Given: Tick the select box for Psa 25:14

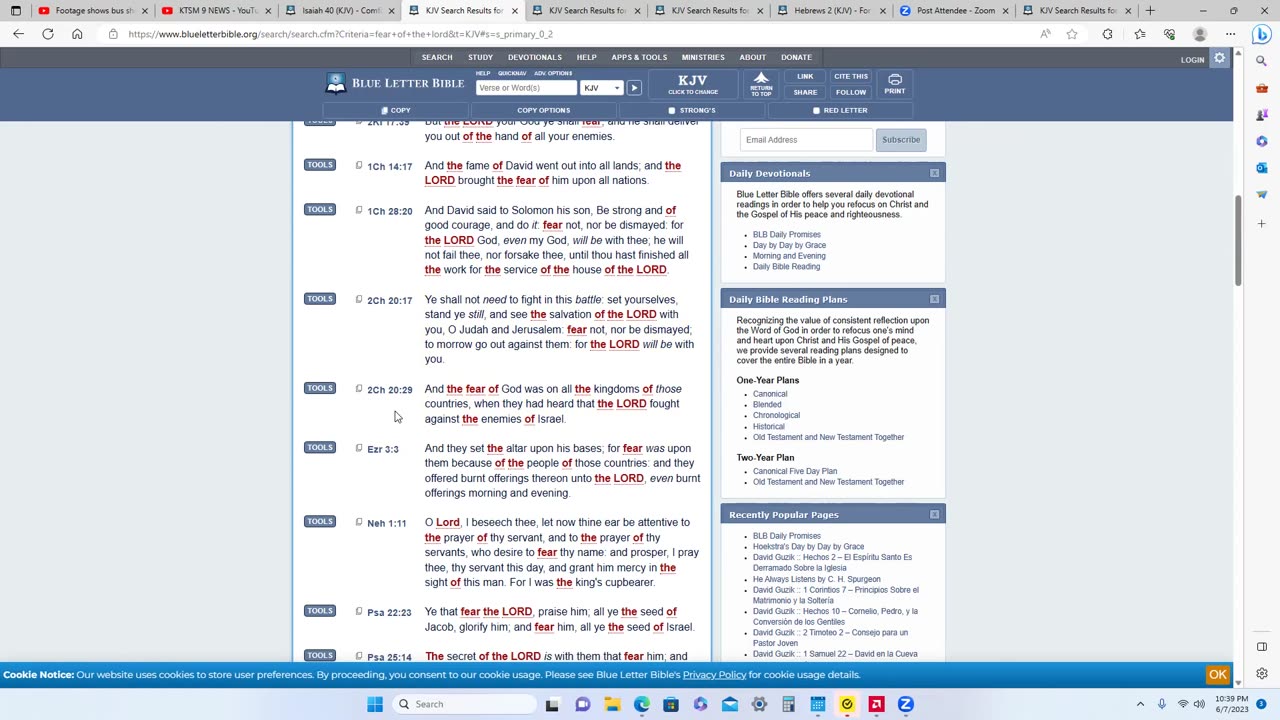Looking at the screenshot, I should click(359, 656).
